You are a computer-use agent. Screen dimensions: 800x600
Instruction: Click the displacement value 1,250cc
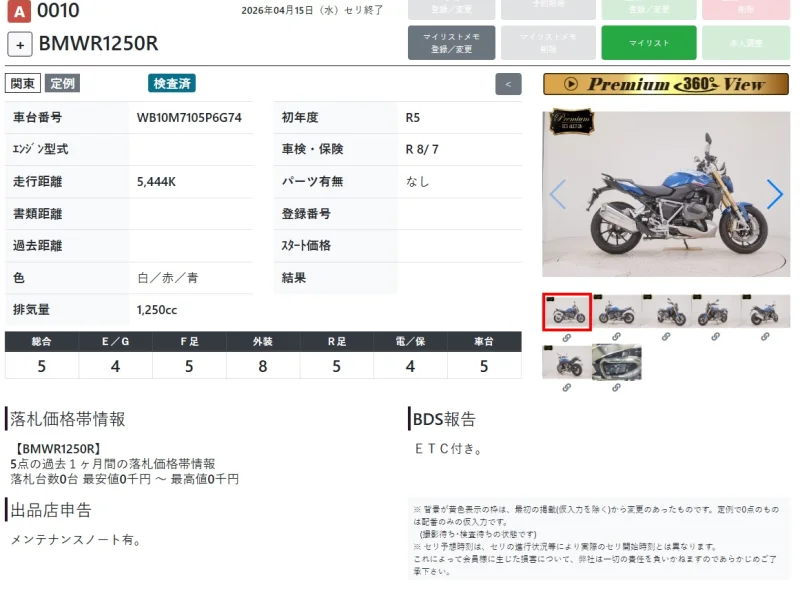157,310
